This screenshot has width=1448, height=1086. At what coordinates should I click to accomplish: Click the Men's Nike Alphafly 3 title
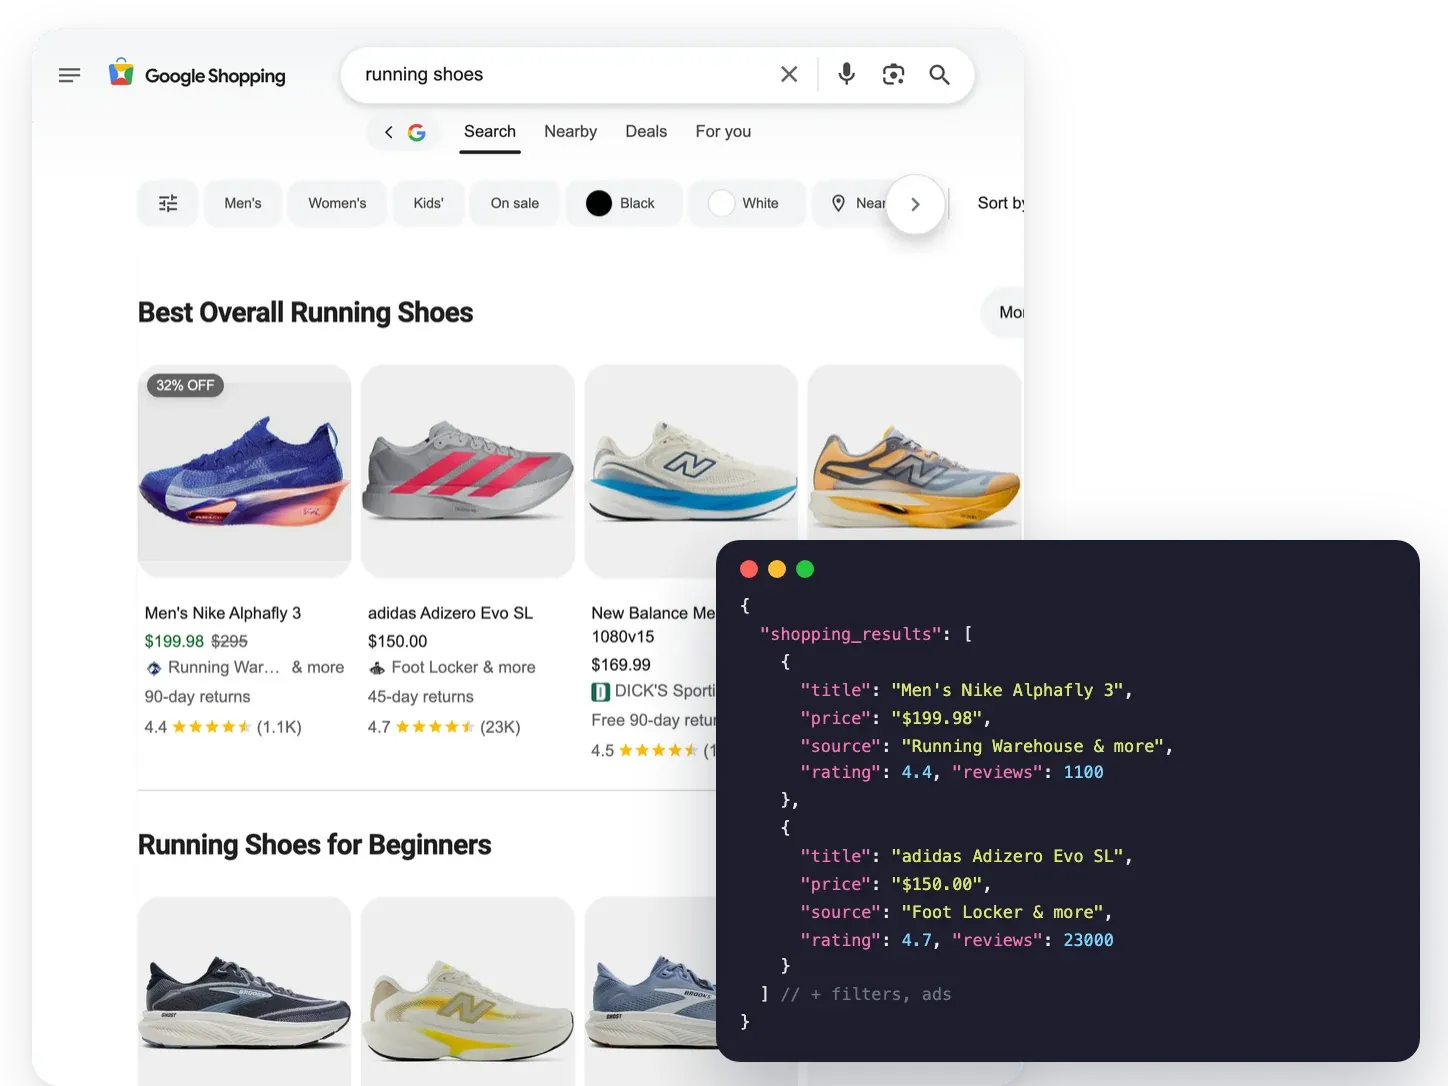point(223,613)
